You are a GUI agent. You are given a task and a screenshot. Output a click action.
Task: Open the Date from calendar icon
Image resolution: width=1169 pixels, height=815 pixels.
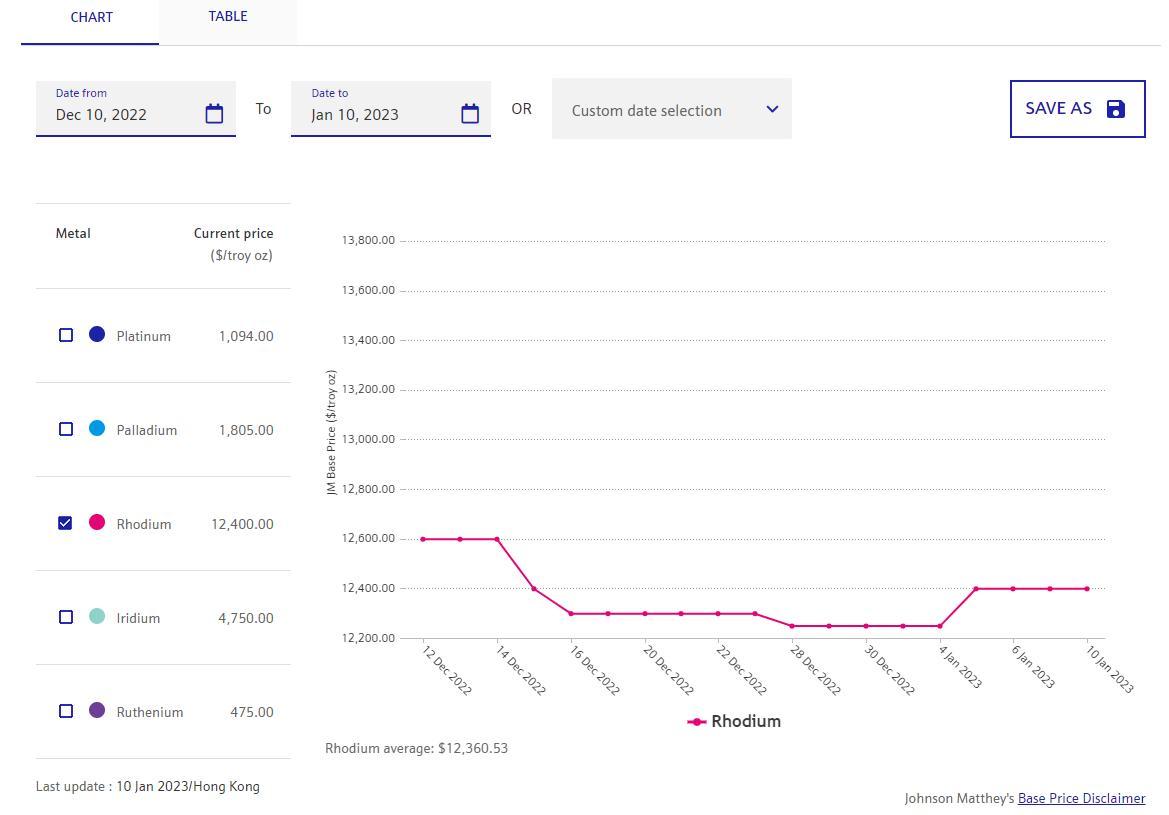pos(214,114)
